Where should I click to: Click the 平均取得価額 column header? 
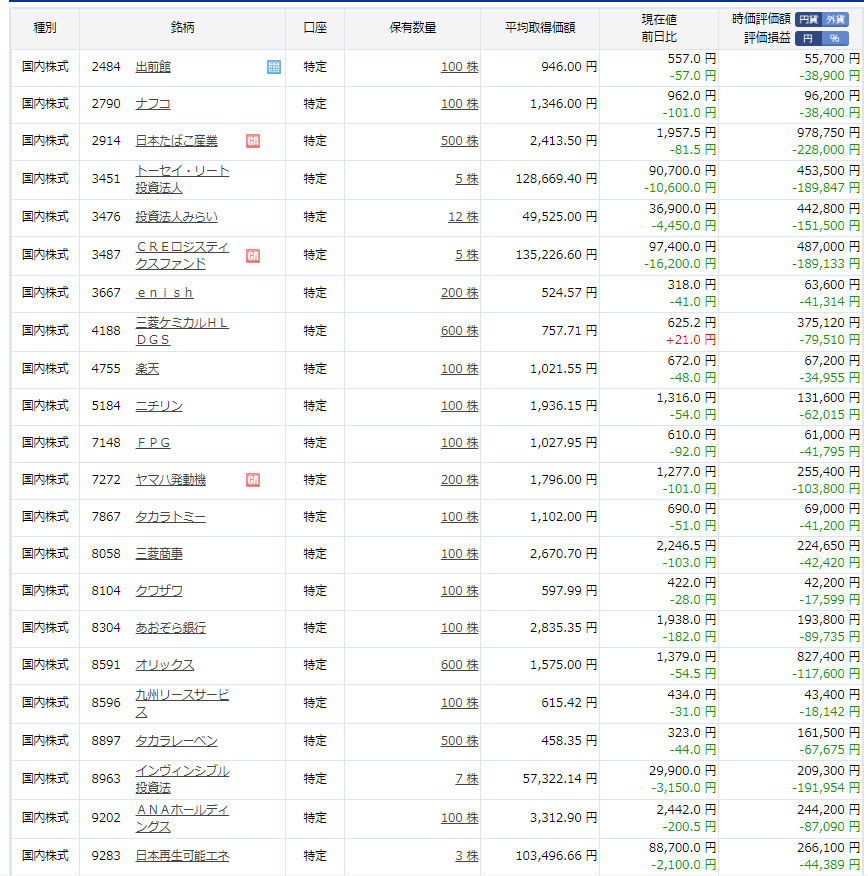(x=540, y=28)
